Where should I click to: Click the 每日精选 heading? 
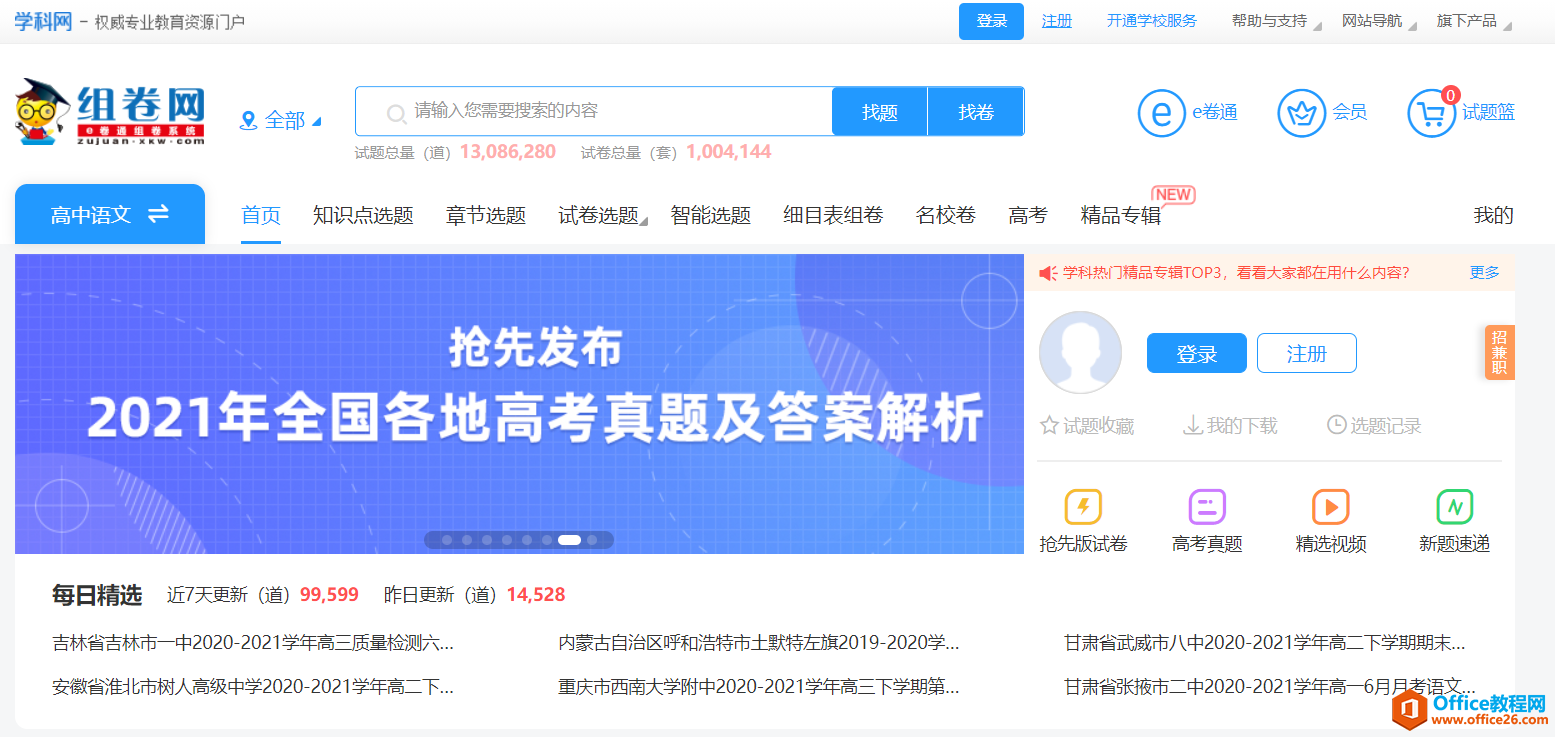pos(97,595)
